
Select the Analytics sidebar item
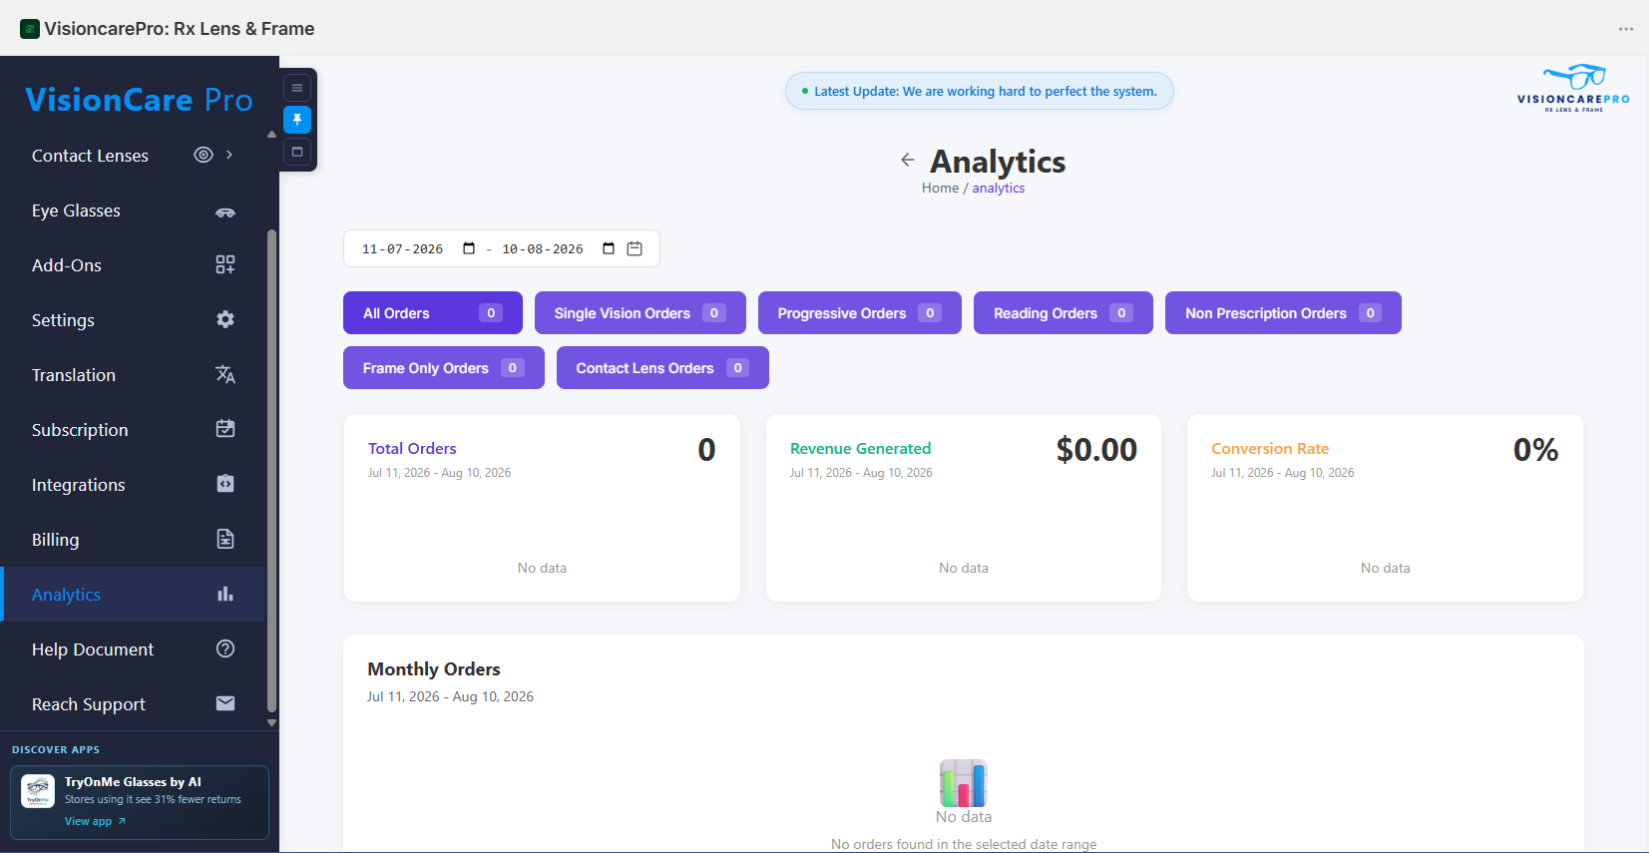click(134, 595)
